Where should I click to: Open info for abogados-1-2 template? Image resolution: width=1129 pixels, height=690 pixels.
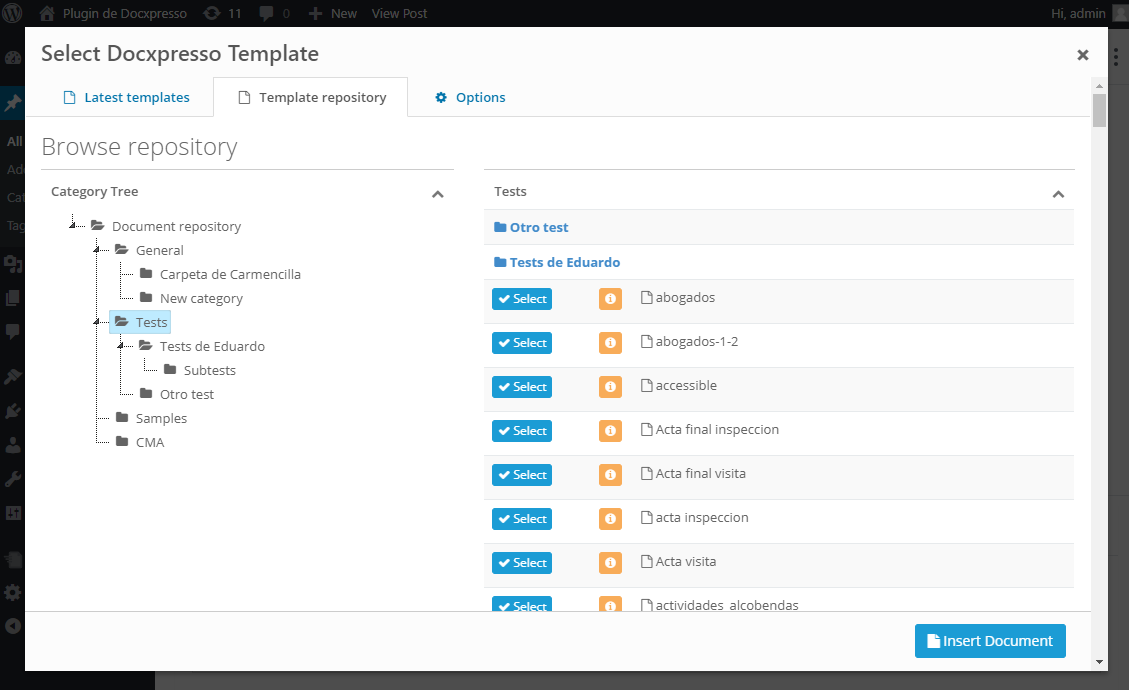coord(610,343)
